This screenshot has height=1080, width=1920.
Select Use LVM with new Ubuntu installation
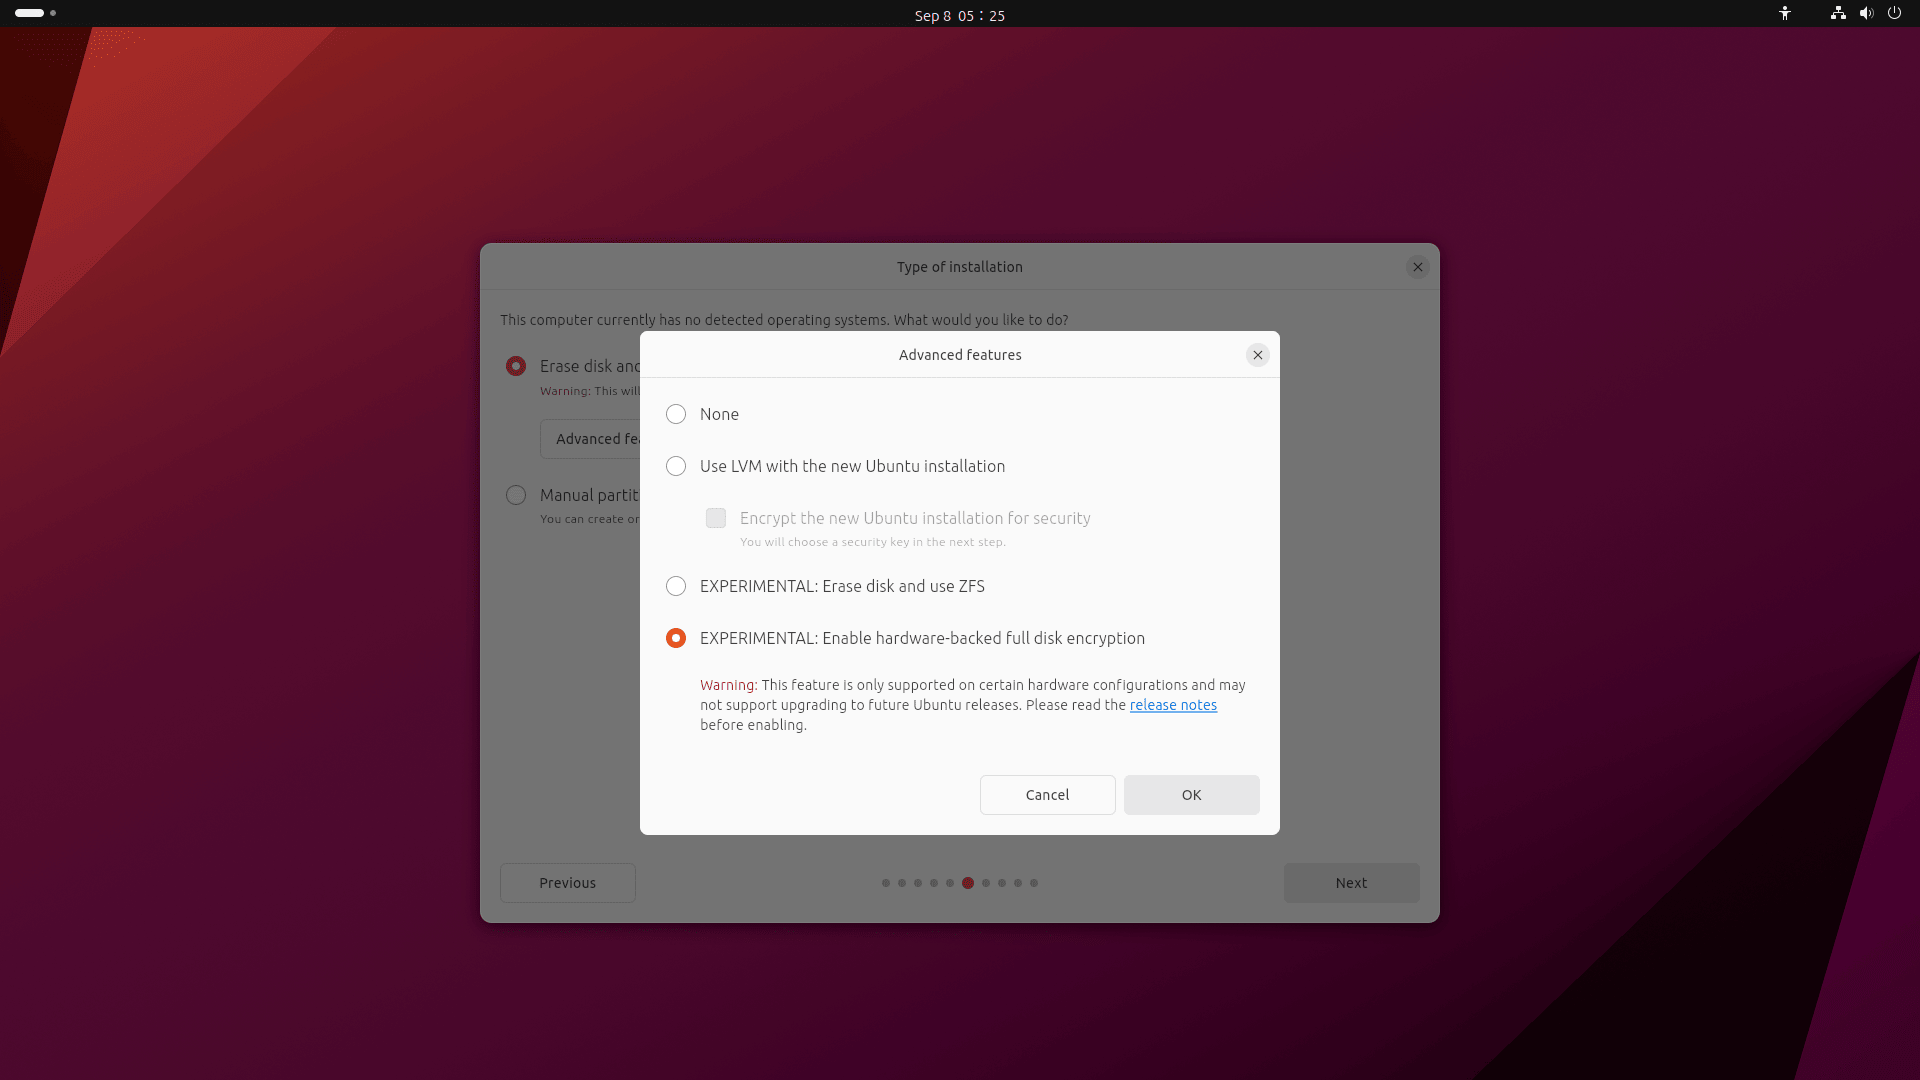pos(675,465)
